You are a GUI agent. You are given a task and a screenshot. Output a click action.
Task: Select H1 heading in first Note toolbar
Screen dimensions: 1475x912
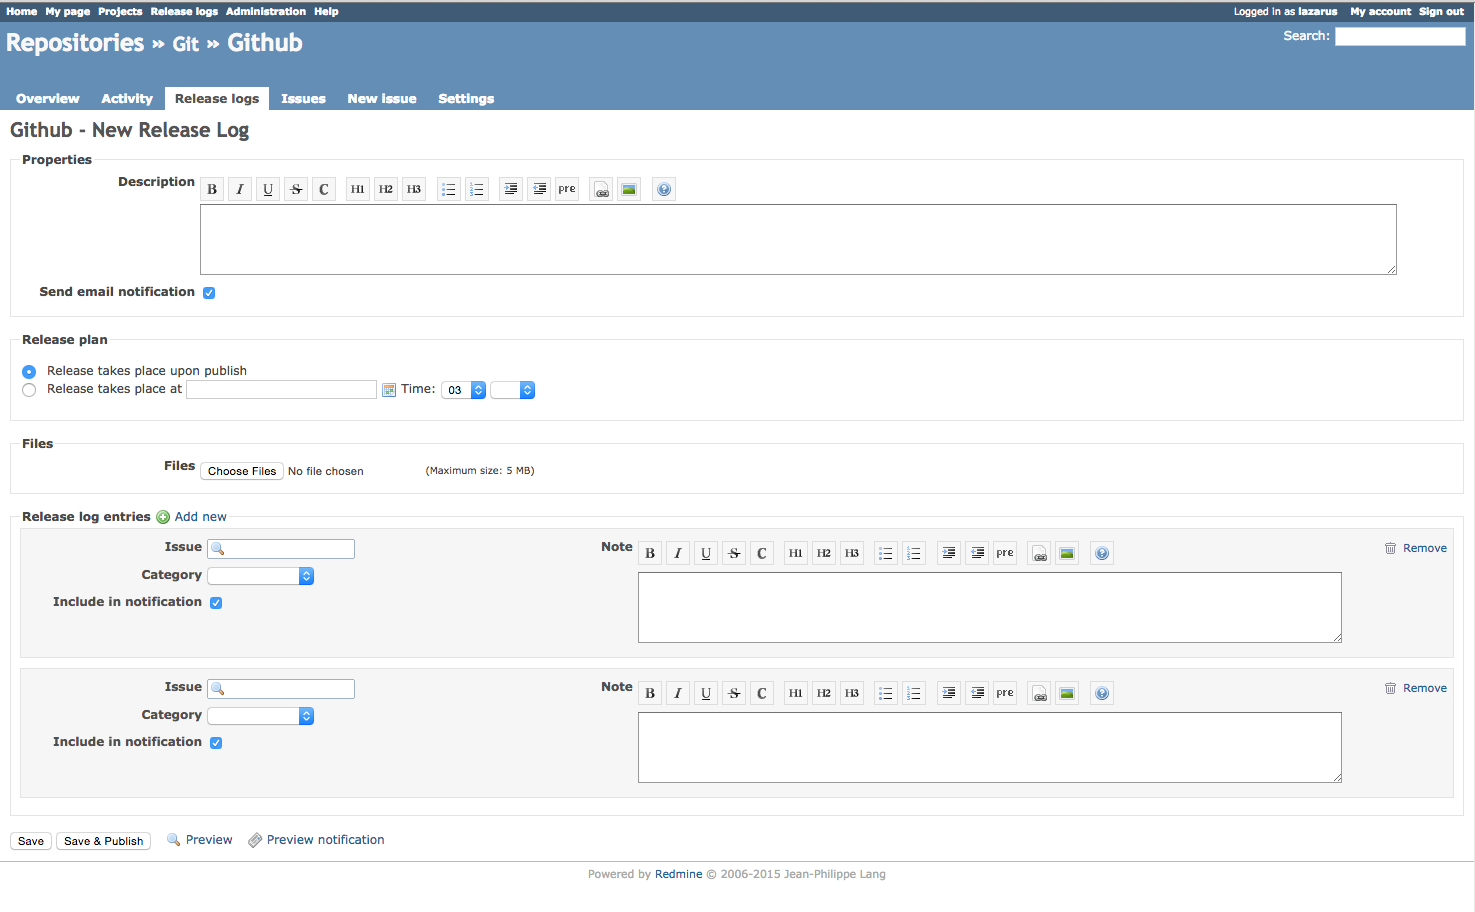tap(796, 553)
